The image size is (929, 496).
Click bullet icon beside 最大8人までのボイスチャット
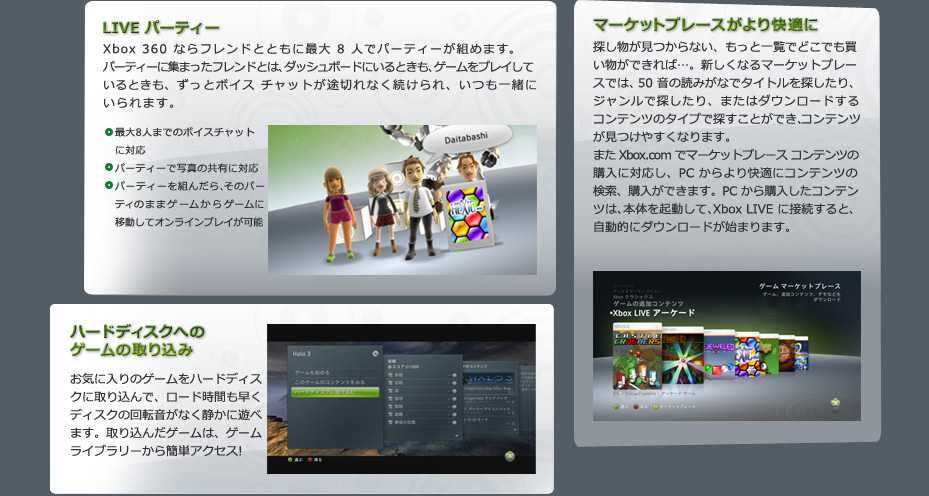[109, 132]
